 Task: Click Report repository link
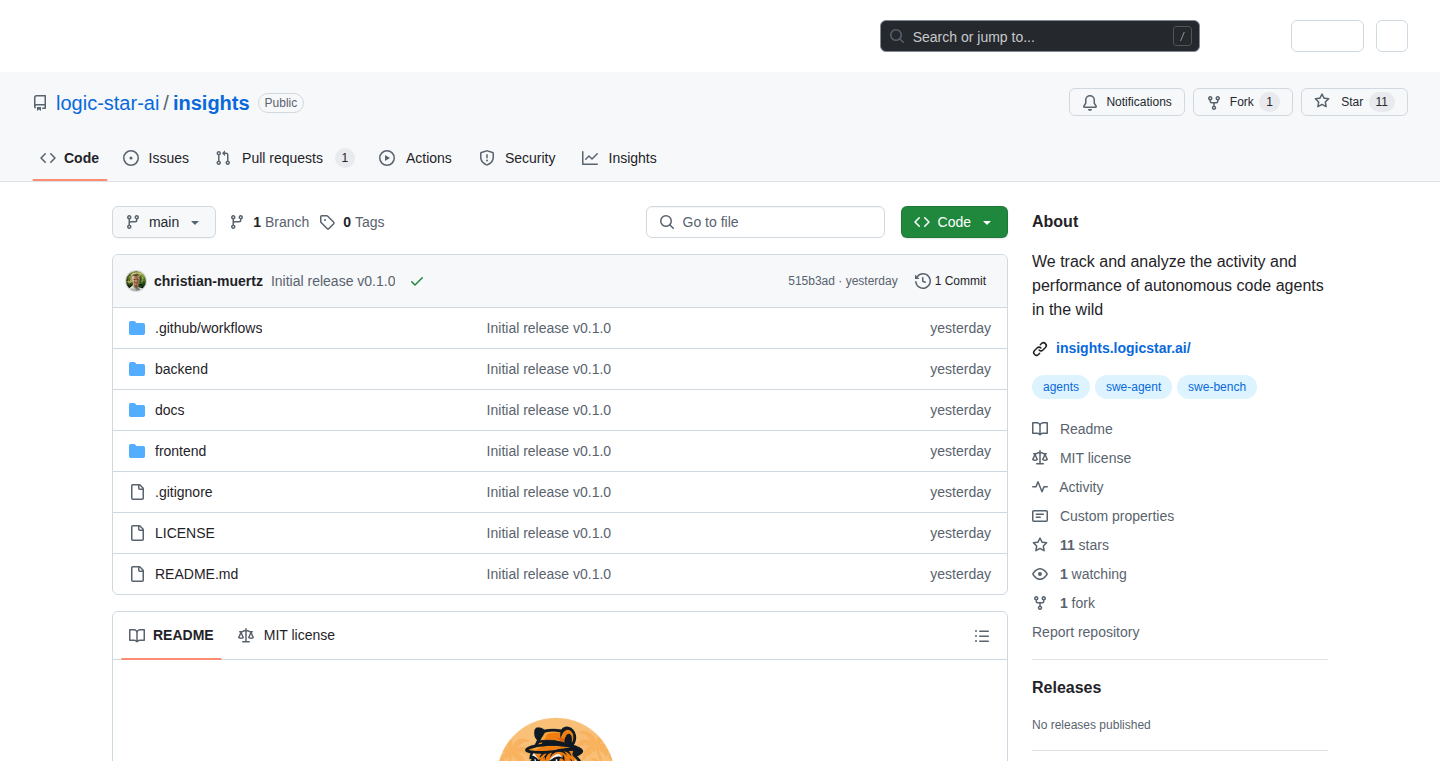click(x=1085, y=632)
